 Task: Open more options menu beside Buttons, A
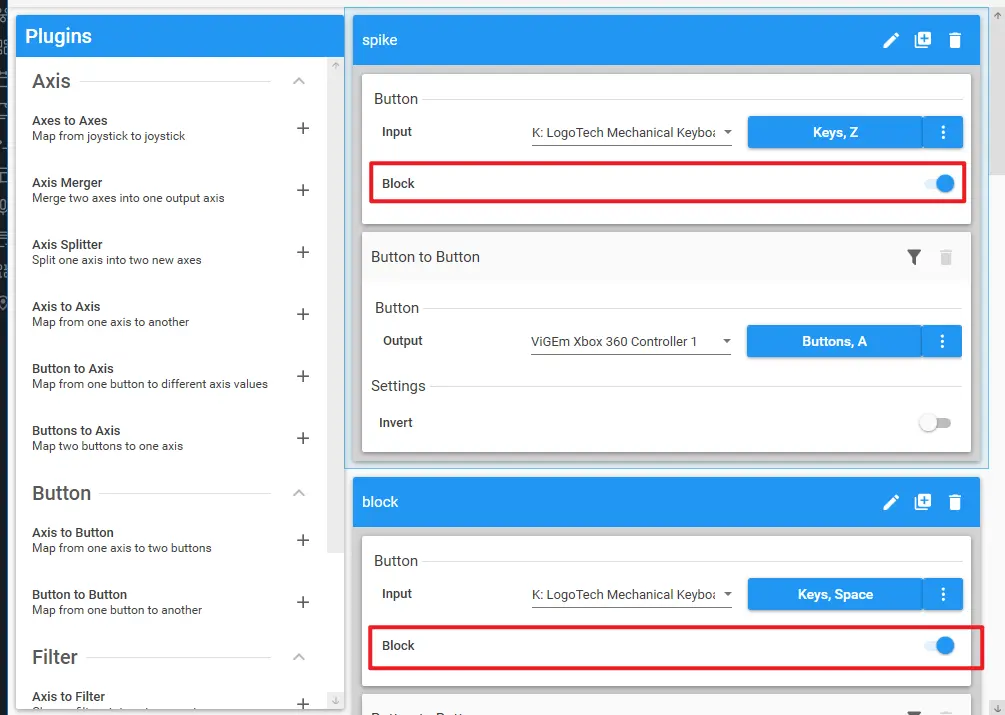(942, 341)
